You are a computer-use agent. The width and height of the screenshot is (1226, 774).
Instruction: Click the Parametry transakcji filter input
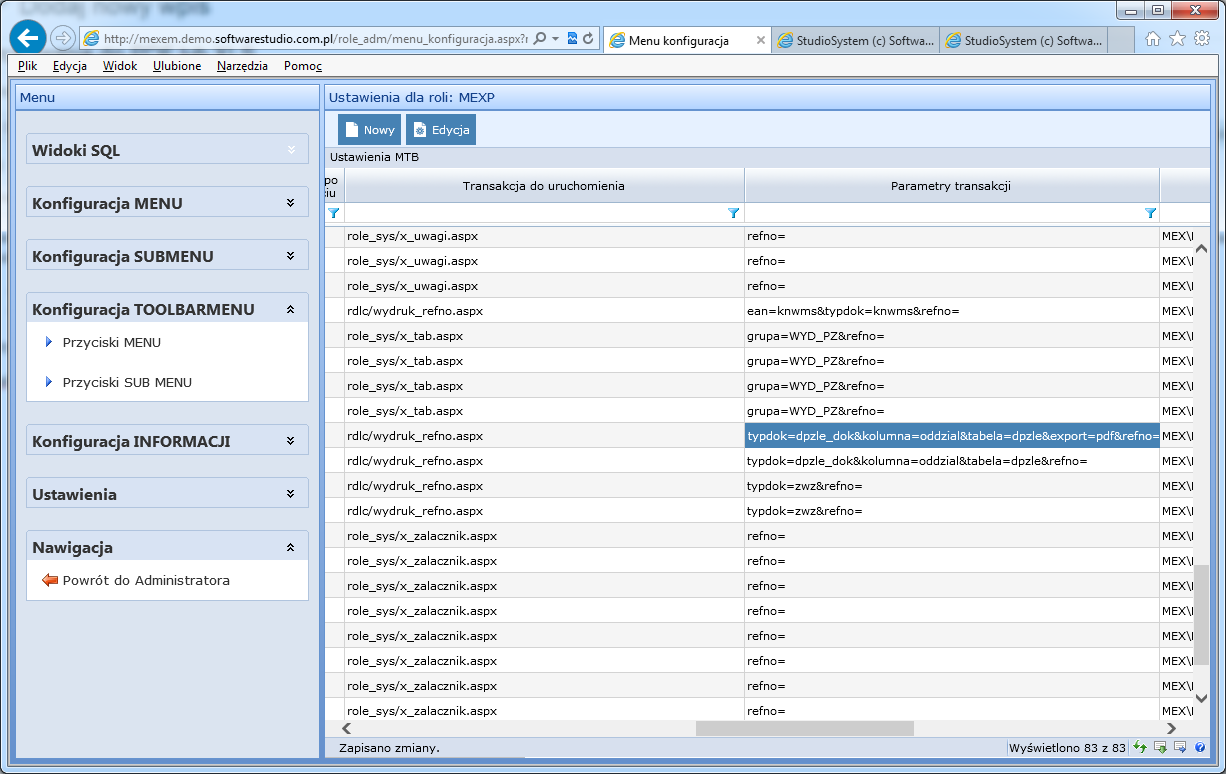[944, 213]
